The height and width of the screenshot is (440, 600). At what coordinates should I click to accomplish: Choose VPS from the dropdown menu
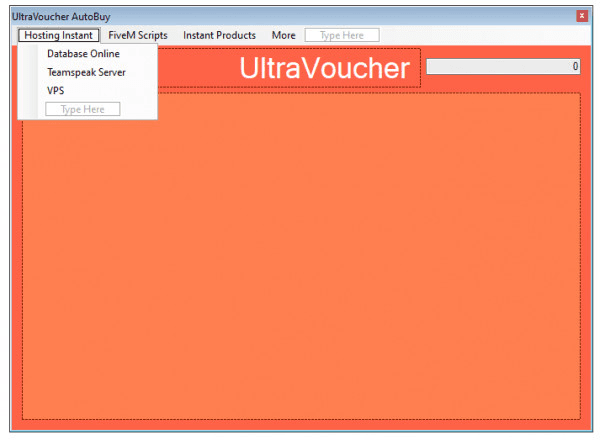click(55, 91)
